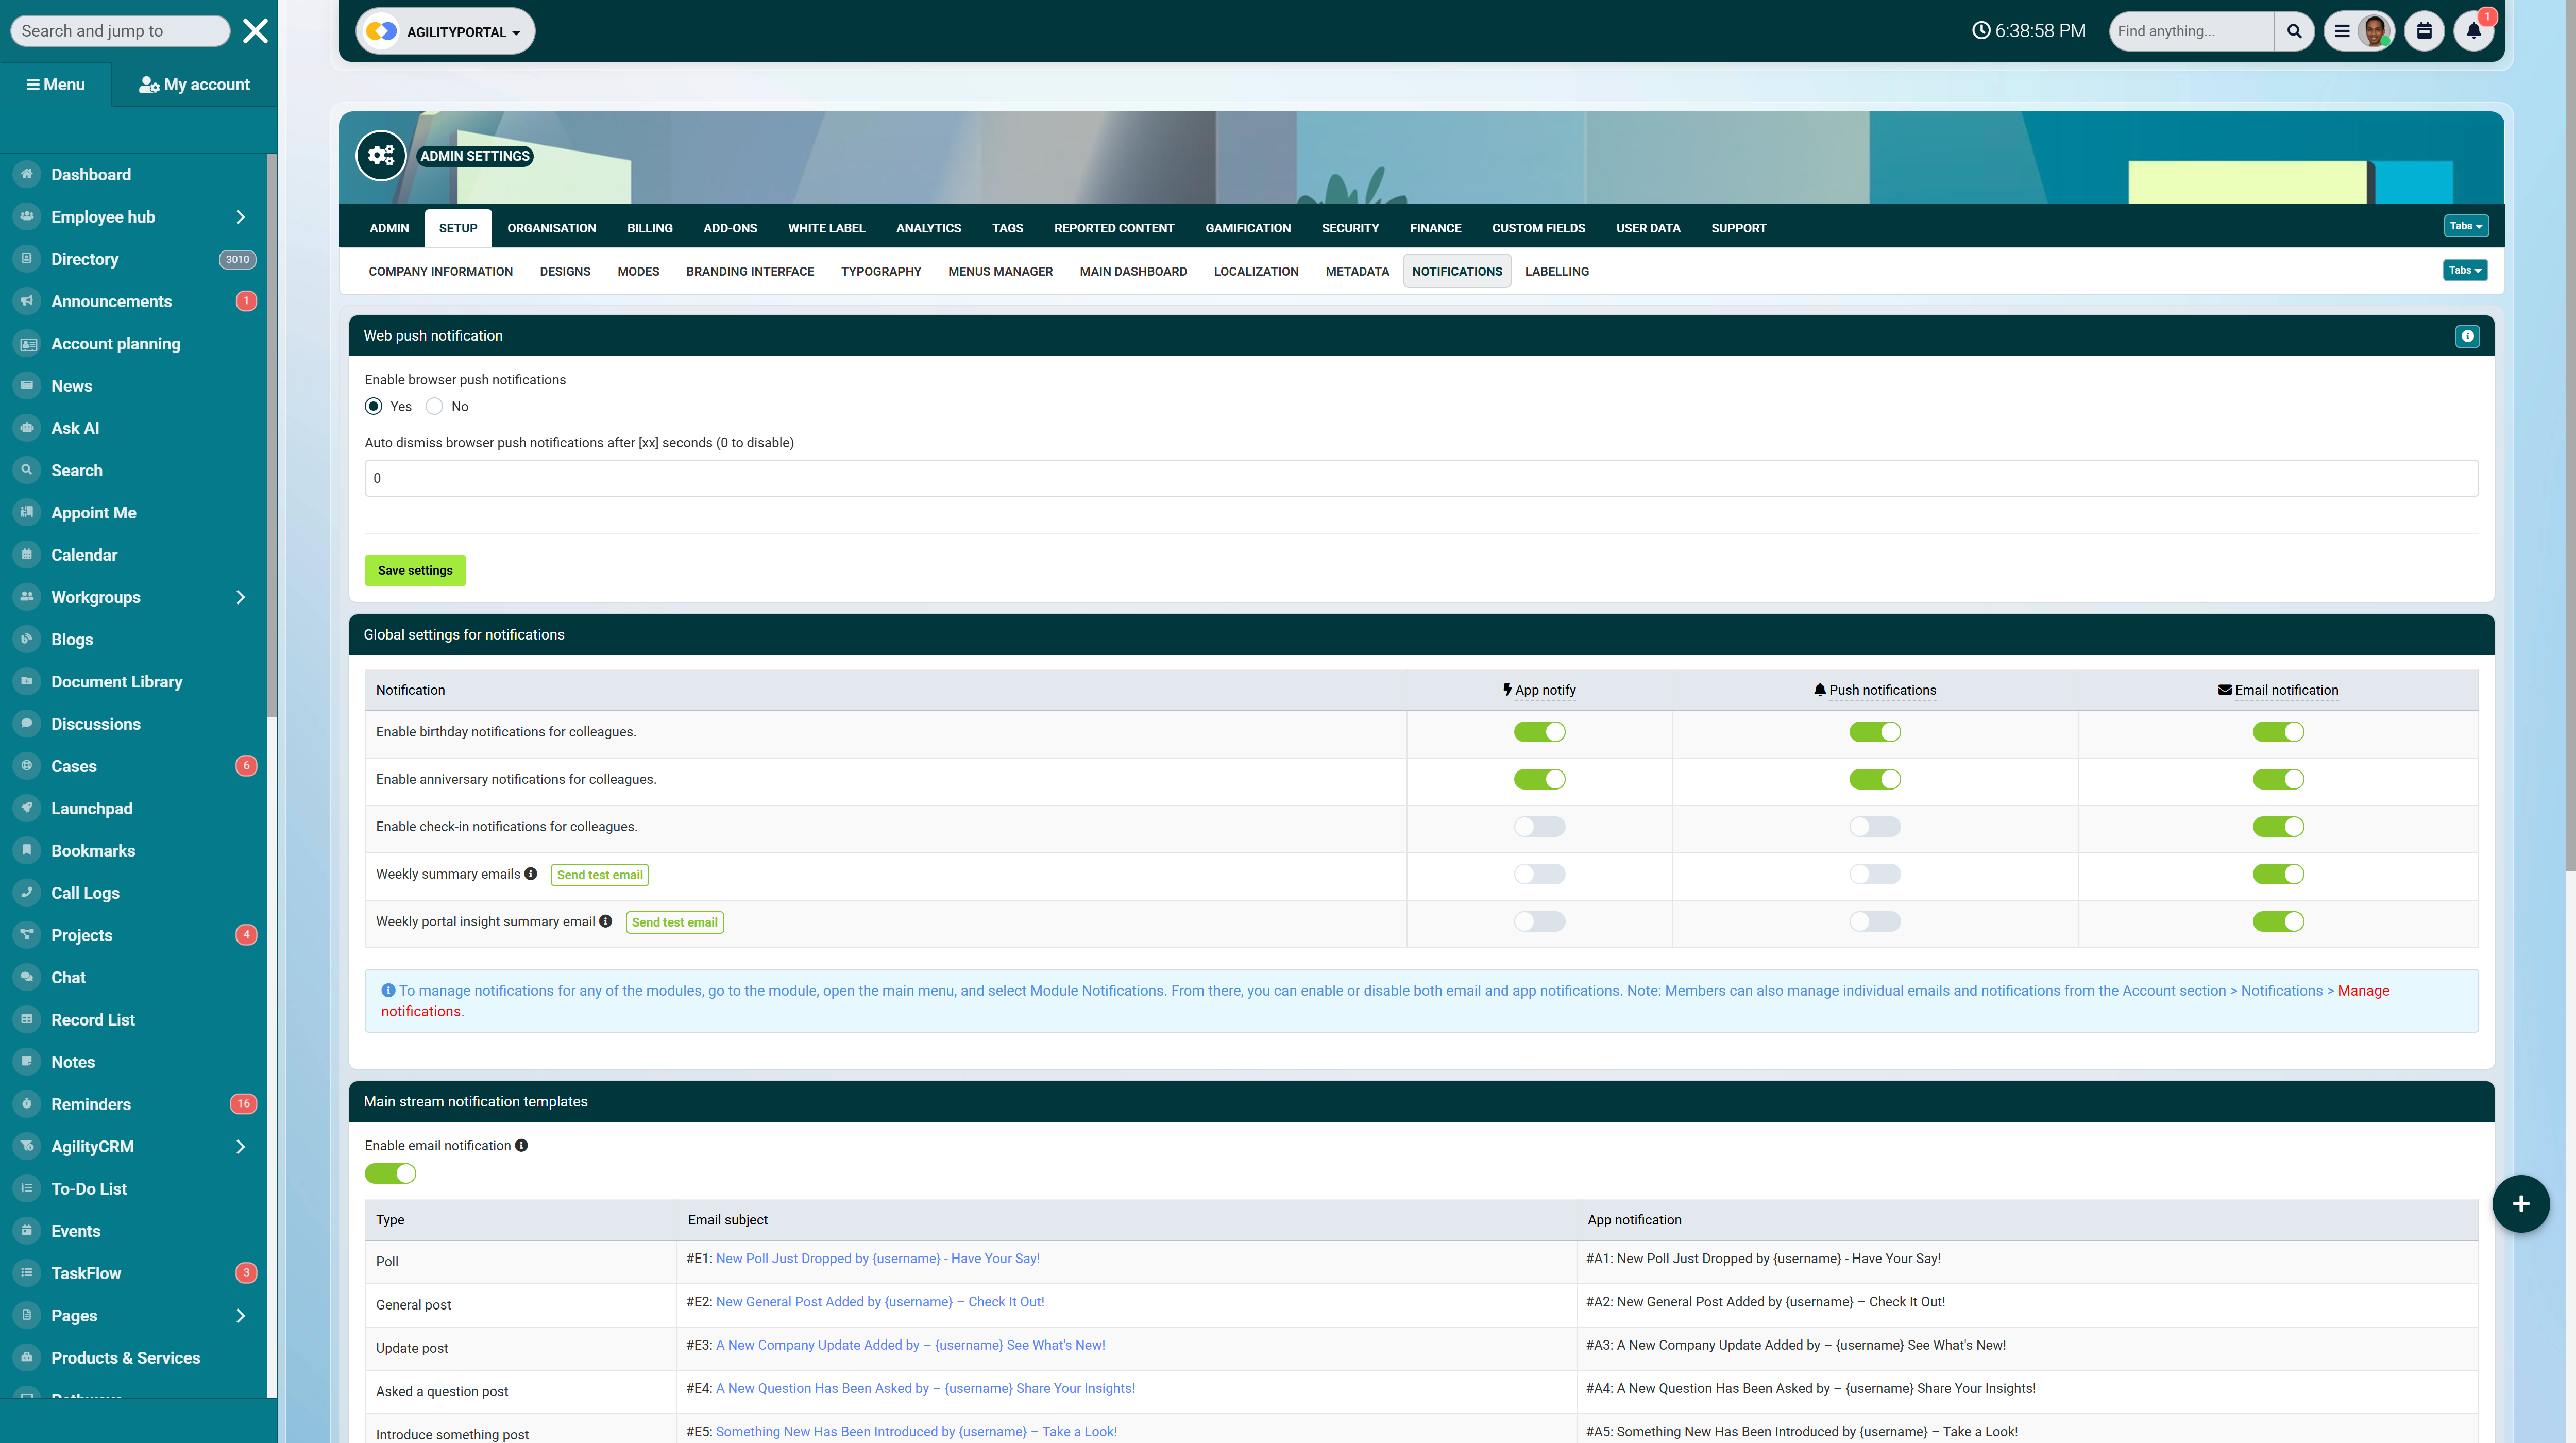Open the LABELLING sub-tab
Viewport: 2576px width, 1443px height.
(1556, 271)
